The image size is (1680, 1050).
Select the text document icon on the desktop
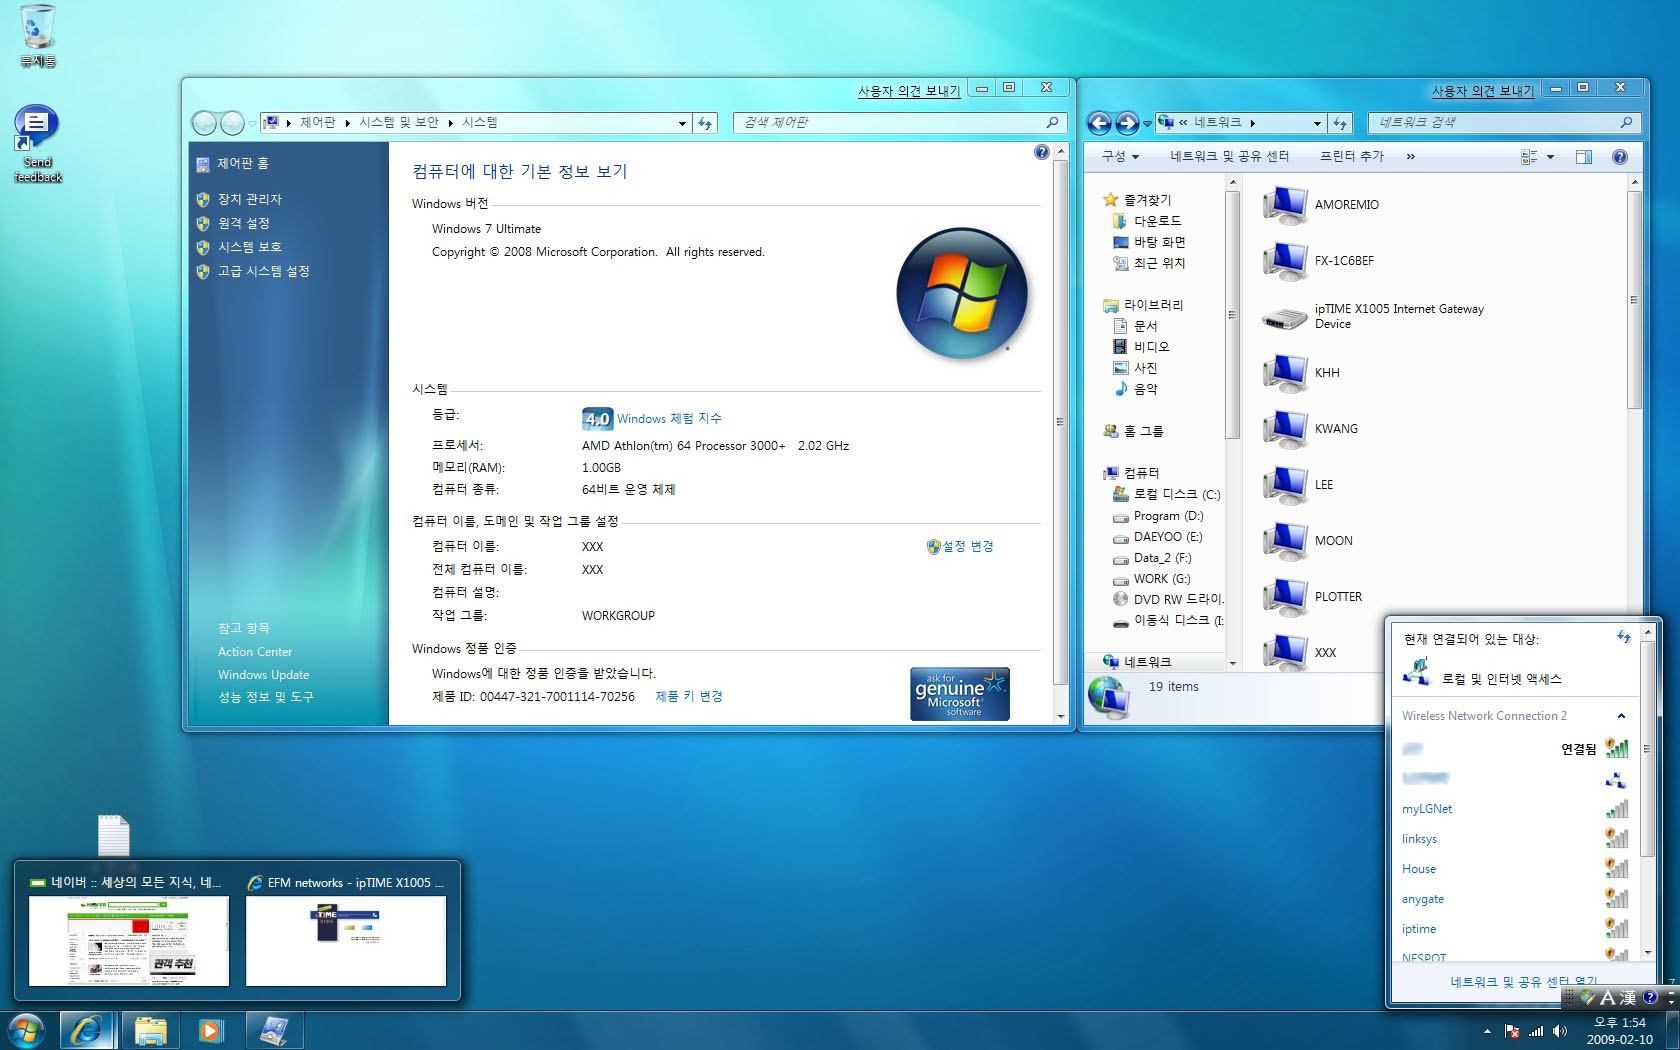tap(113, 835)
